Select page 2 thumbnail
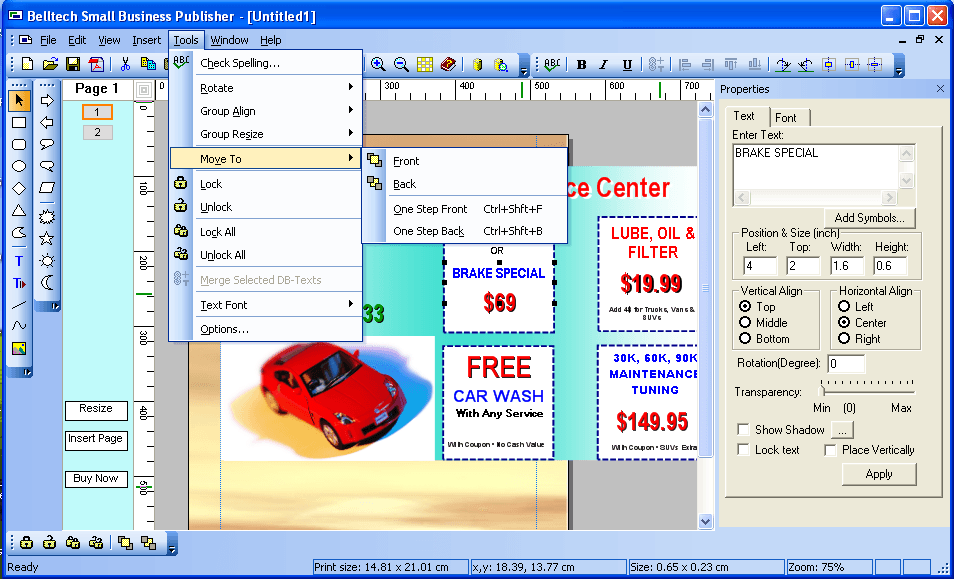Image resolution: width=954 pixels, height=579 pixels. pyautogui.click(x=97, y=131)
